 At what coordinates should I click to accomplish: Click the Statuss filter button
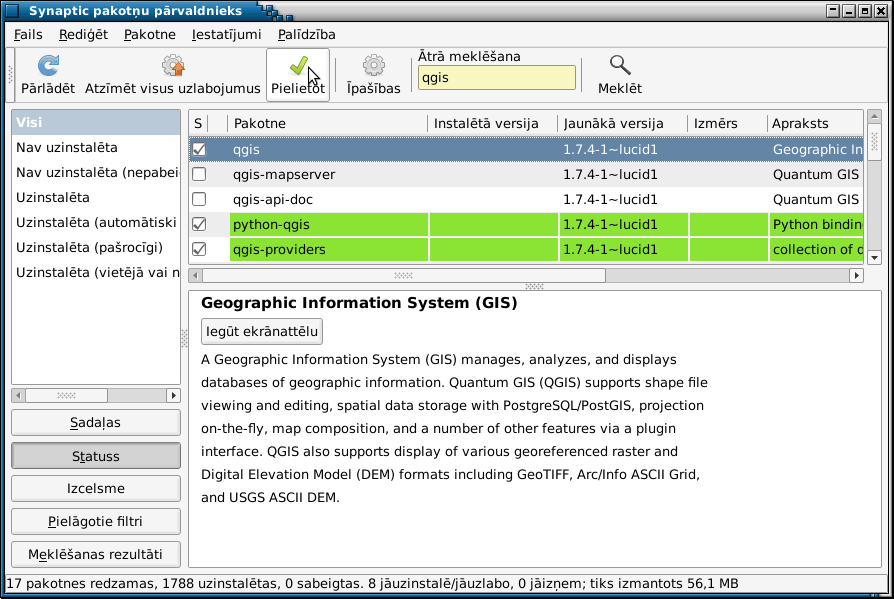coord(96,456)
